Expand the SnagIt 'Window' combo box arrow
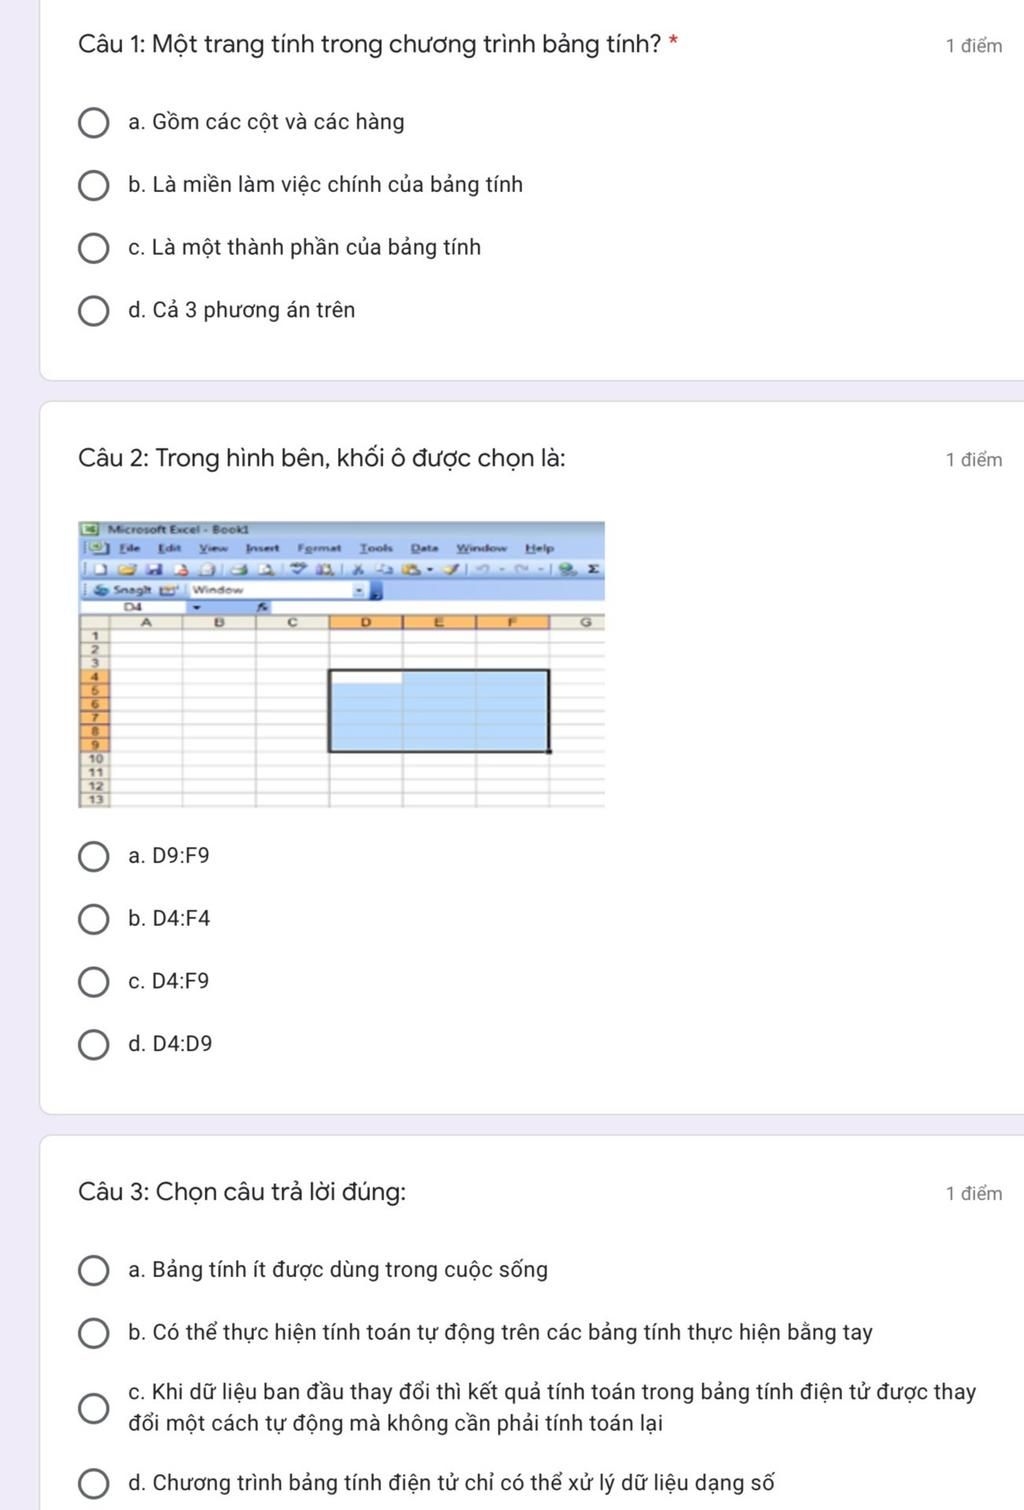This screenshot has width=1024, height=1510. [x=359, y=590]
